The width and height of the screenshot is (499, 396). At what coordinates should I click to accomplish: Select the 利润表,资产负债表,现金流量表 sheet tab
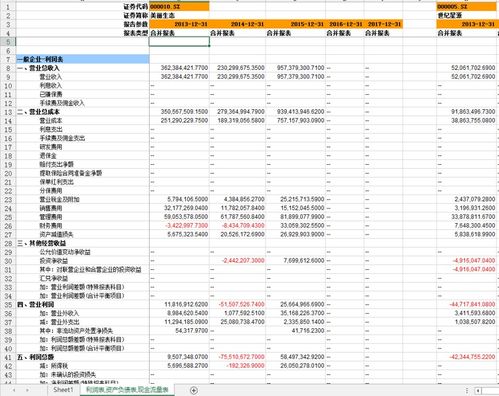point(127,390)
